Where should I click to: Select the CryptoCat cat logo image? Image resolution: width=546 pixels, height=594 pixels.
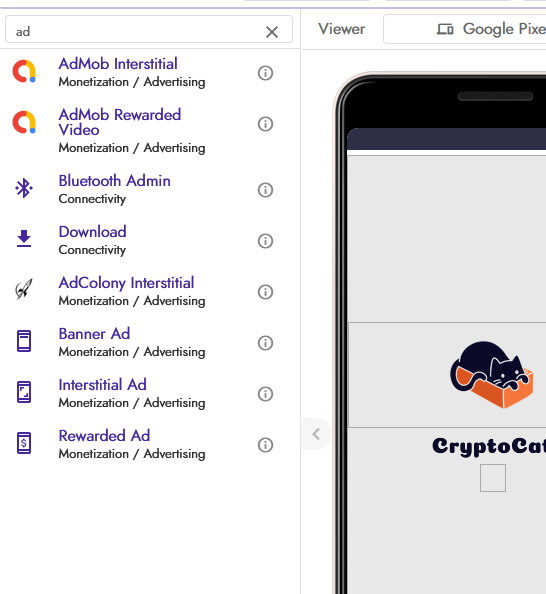492,375
